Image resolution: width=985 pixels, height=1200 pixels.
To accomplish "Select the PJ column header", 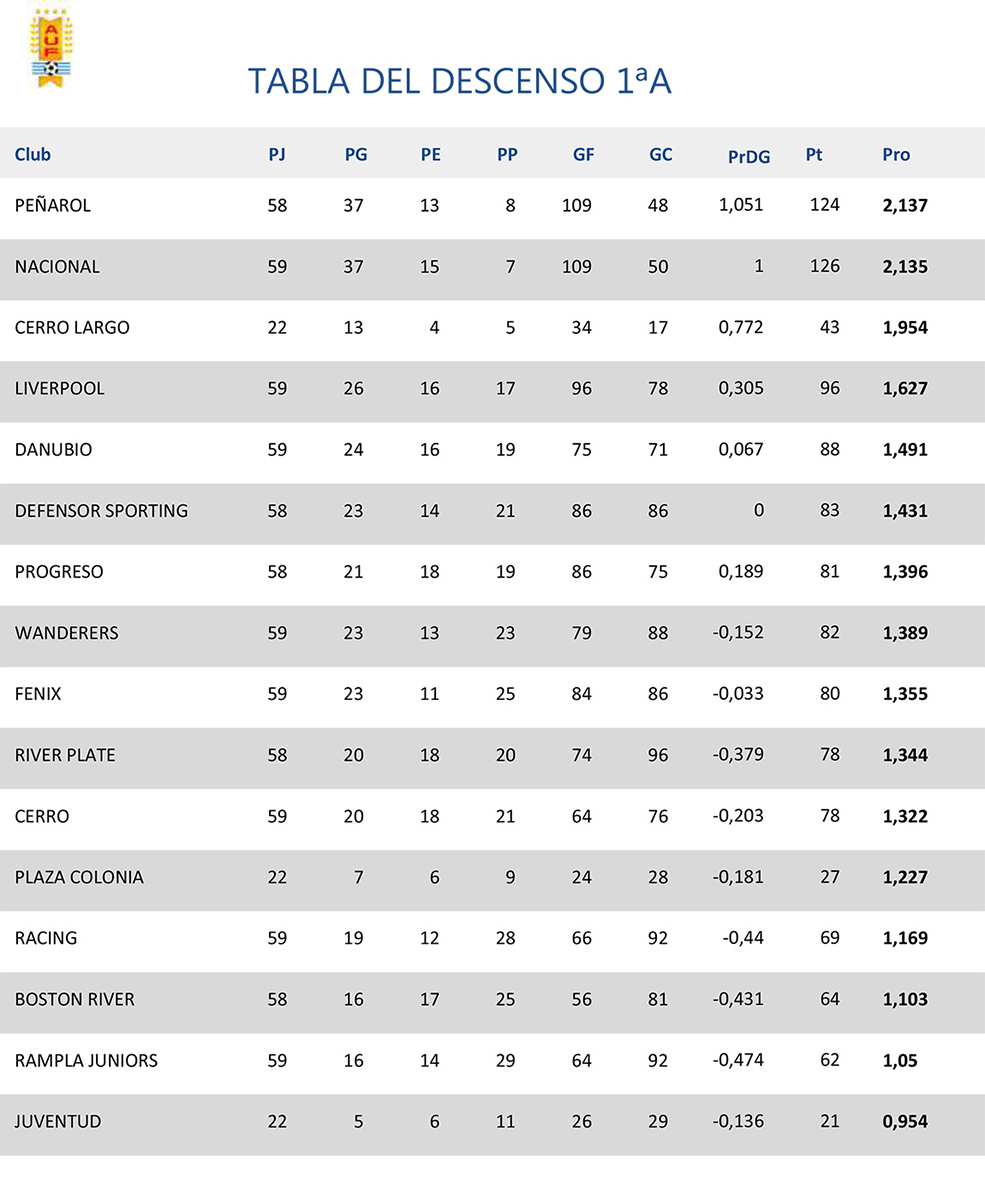I will pyautogui.click(x=277, y=155).
